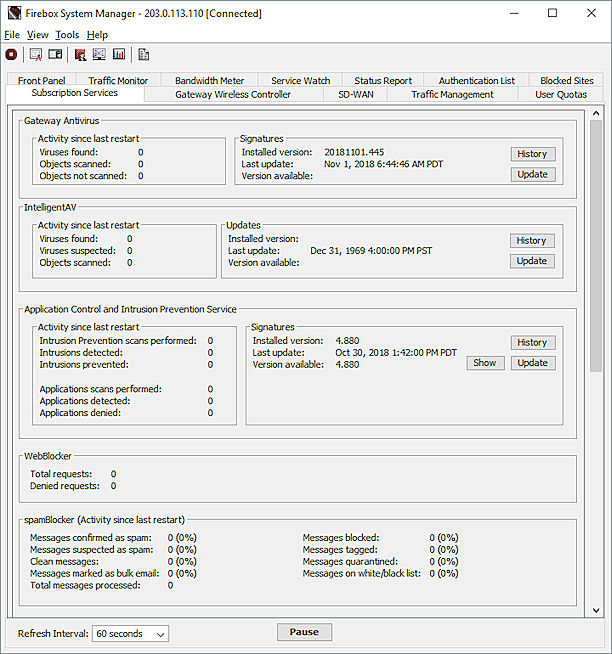Click the network monitor screen toolbar icon
612x654 pixels.
(99, 55)
